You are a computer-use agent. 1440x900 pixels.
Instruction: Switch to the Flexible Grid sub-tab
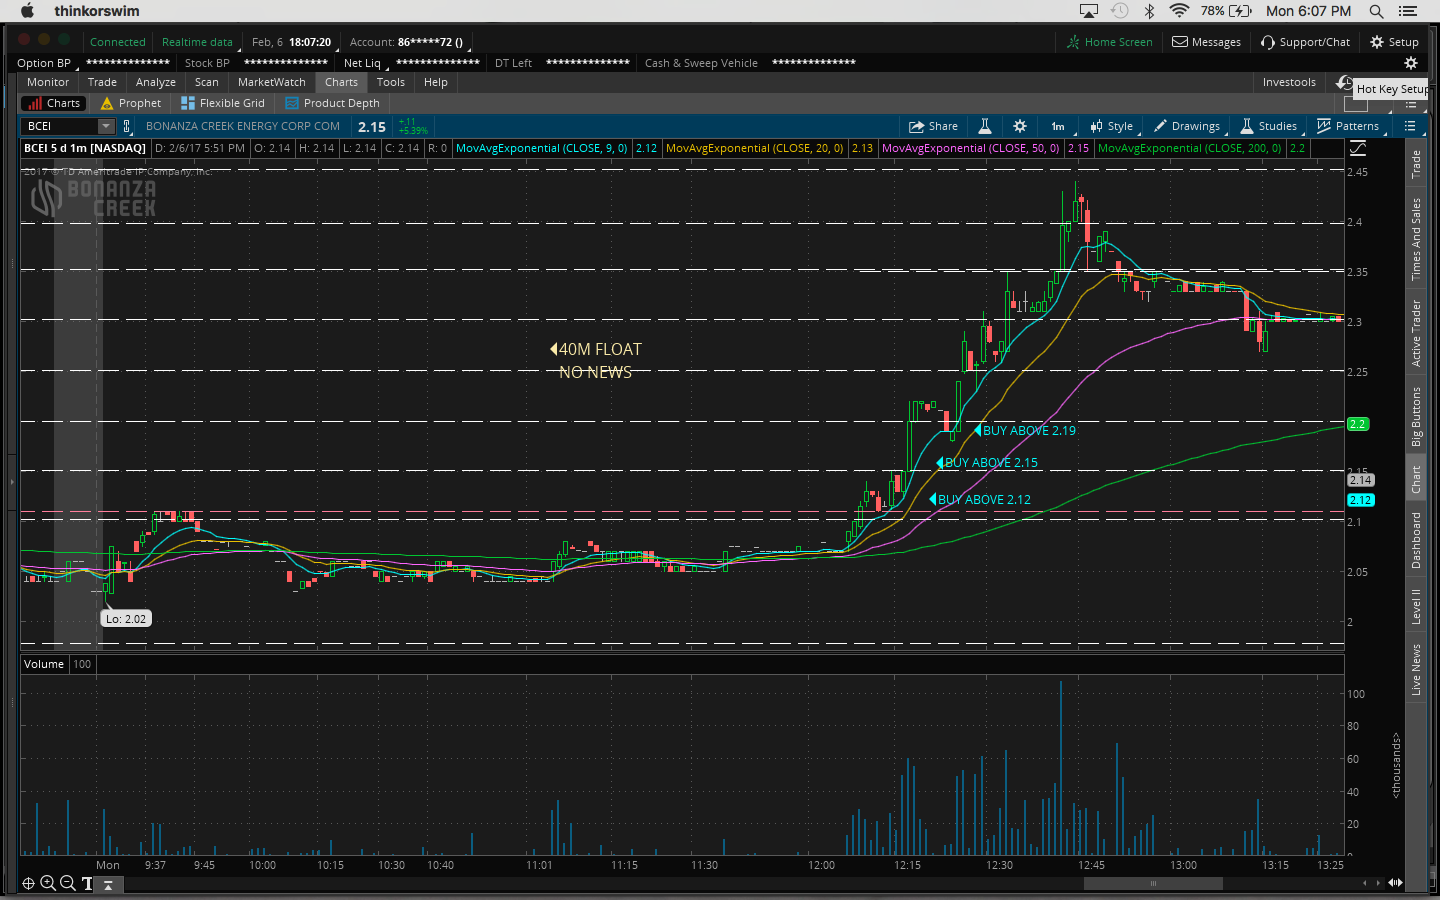[x=223, y=103]
